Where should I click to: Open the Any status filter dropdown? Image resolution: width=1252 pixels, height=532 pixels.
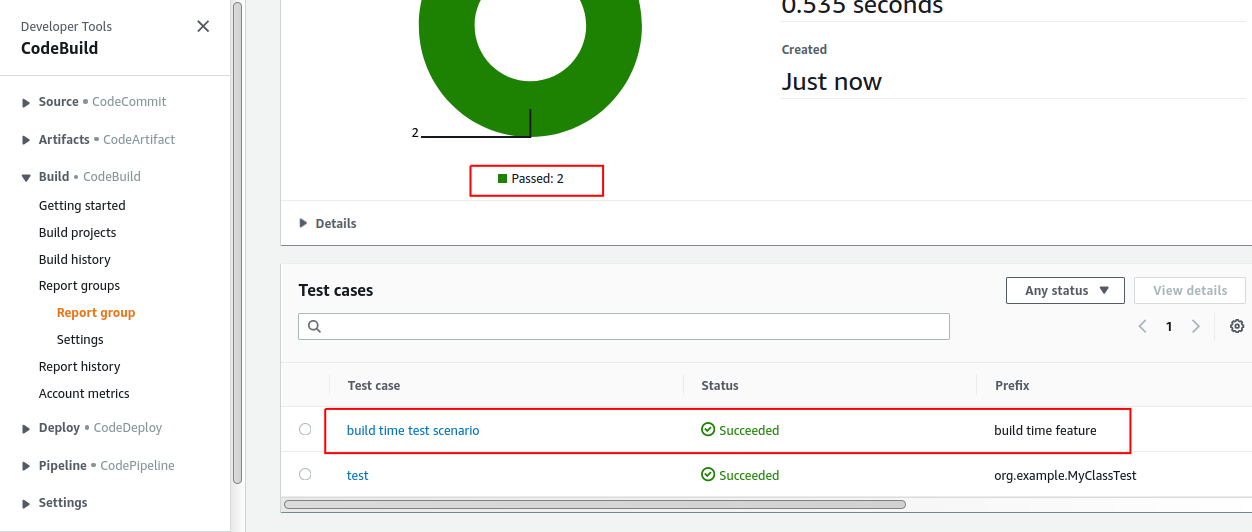[1065, 291]
